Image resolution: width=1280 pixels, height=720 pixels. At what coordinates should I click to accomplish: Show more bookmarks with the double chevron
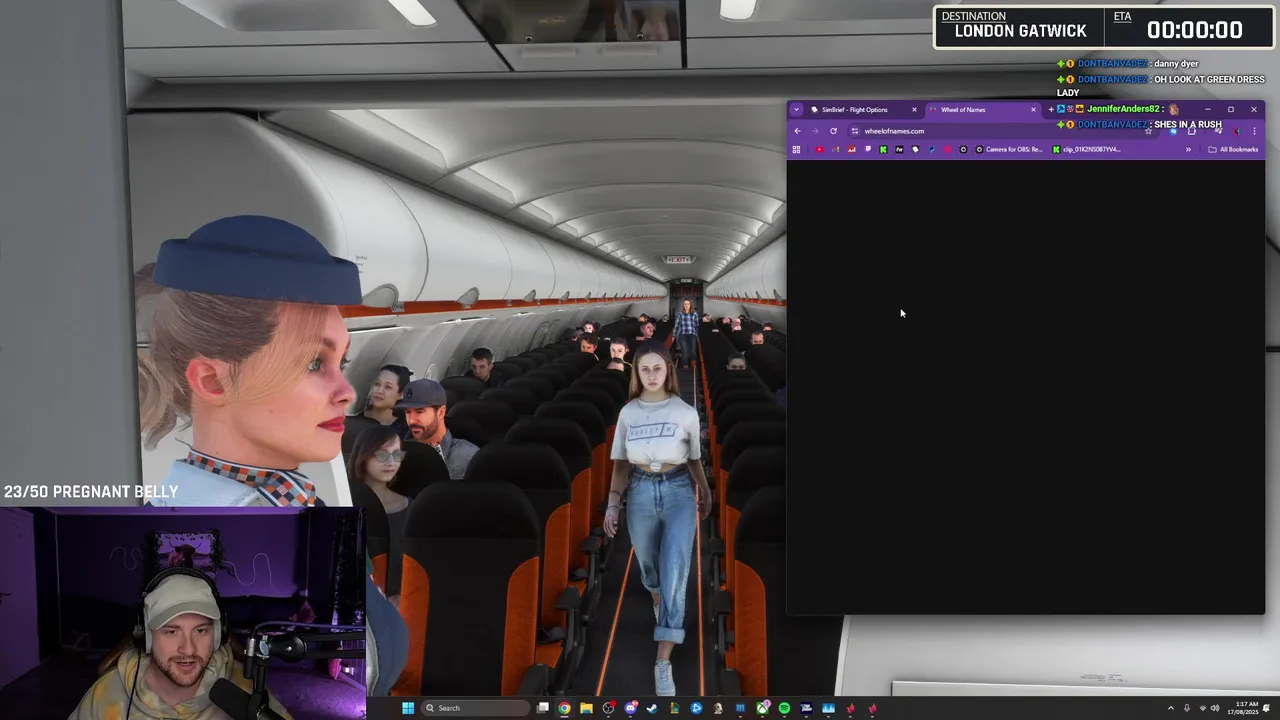1188,149
